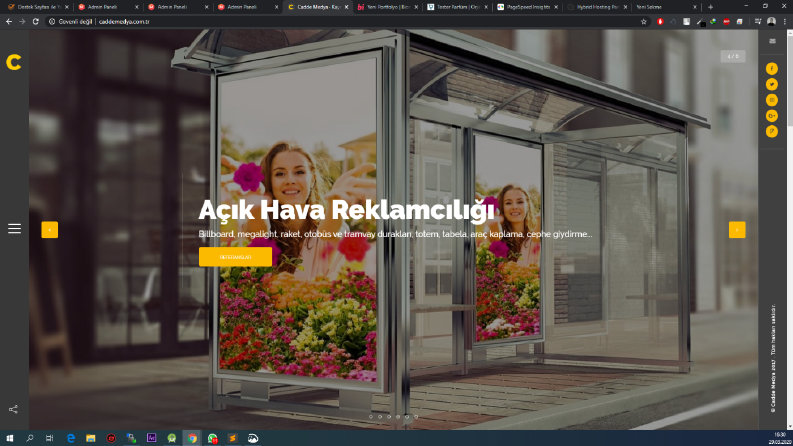Viewport: 793px width, 446px height.
Task: Open a new browser tab
Action: pyautogui.click(x=711, y=7)
